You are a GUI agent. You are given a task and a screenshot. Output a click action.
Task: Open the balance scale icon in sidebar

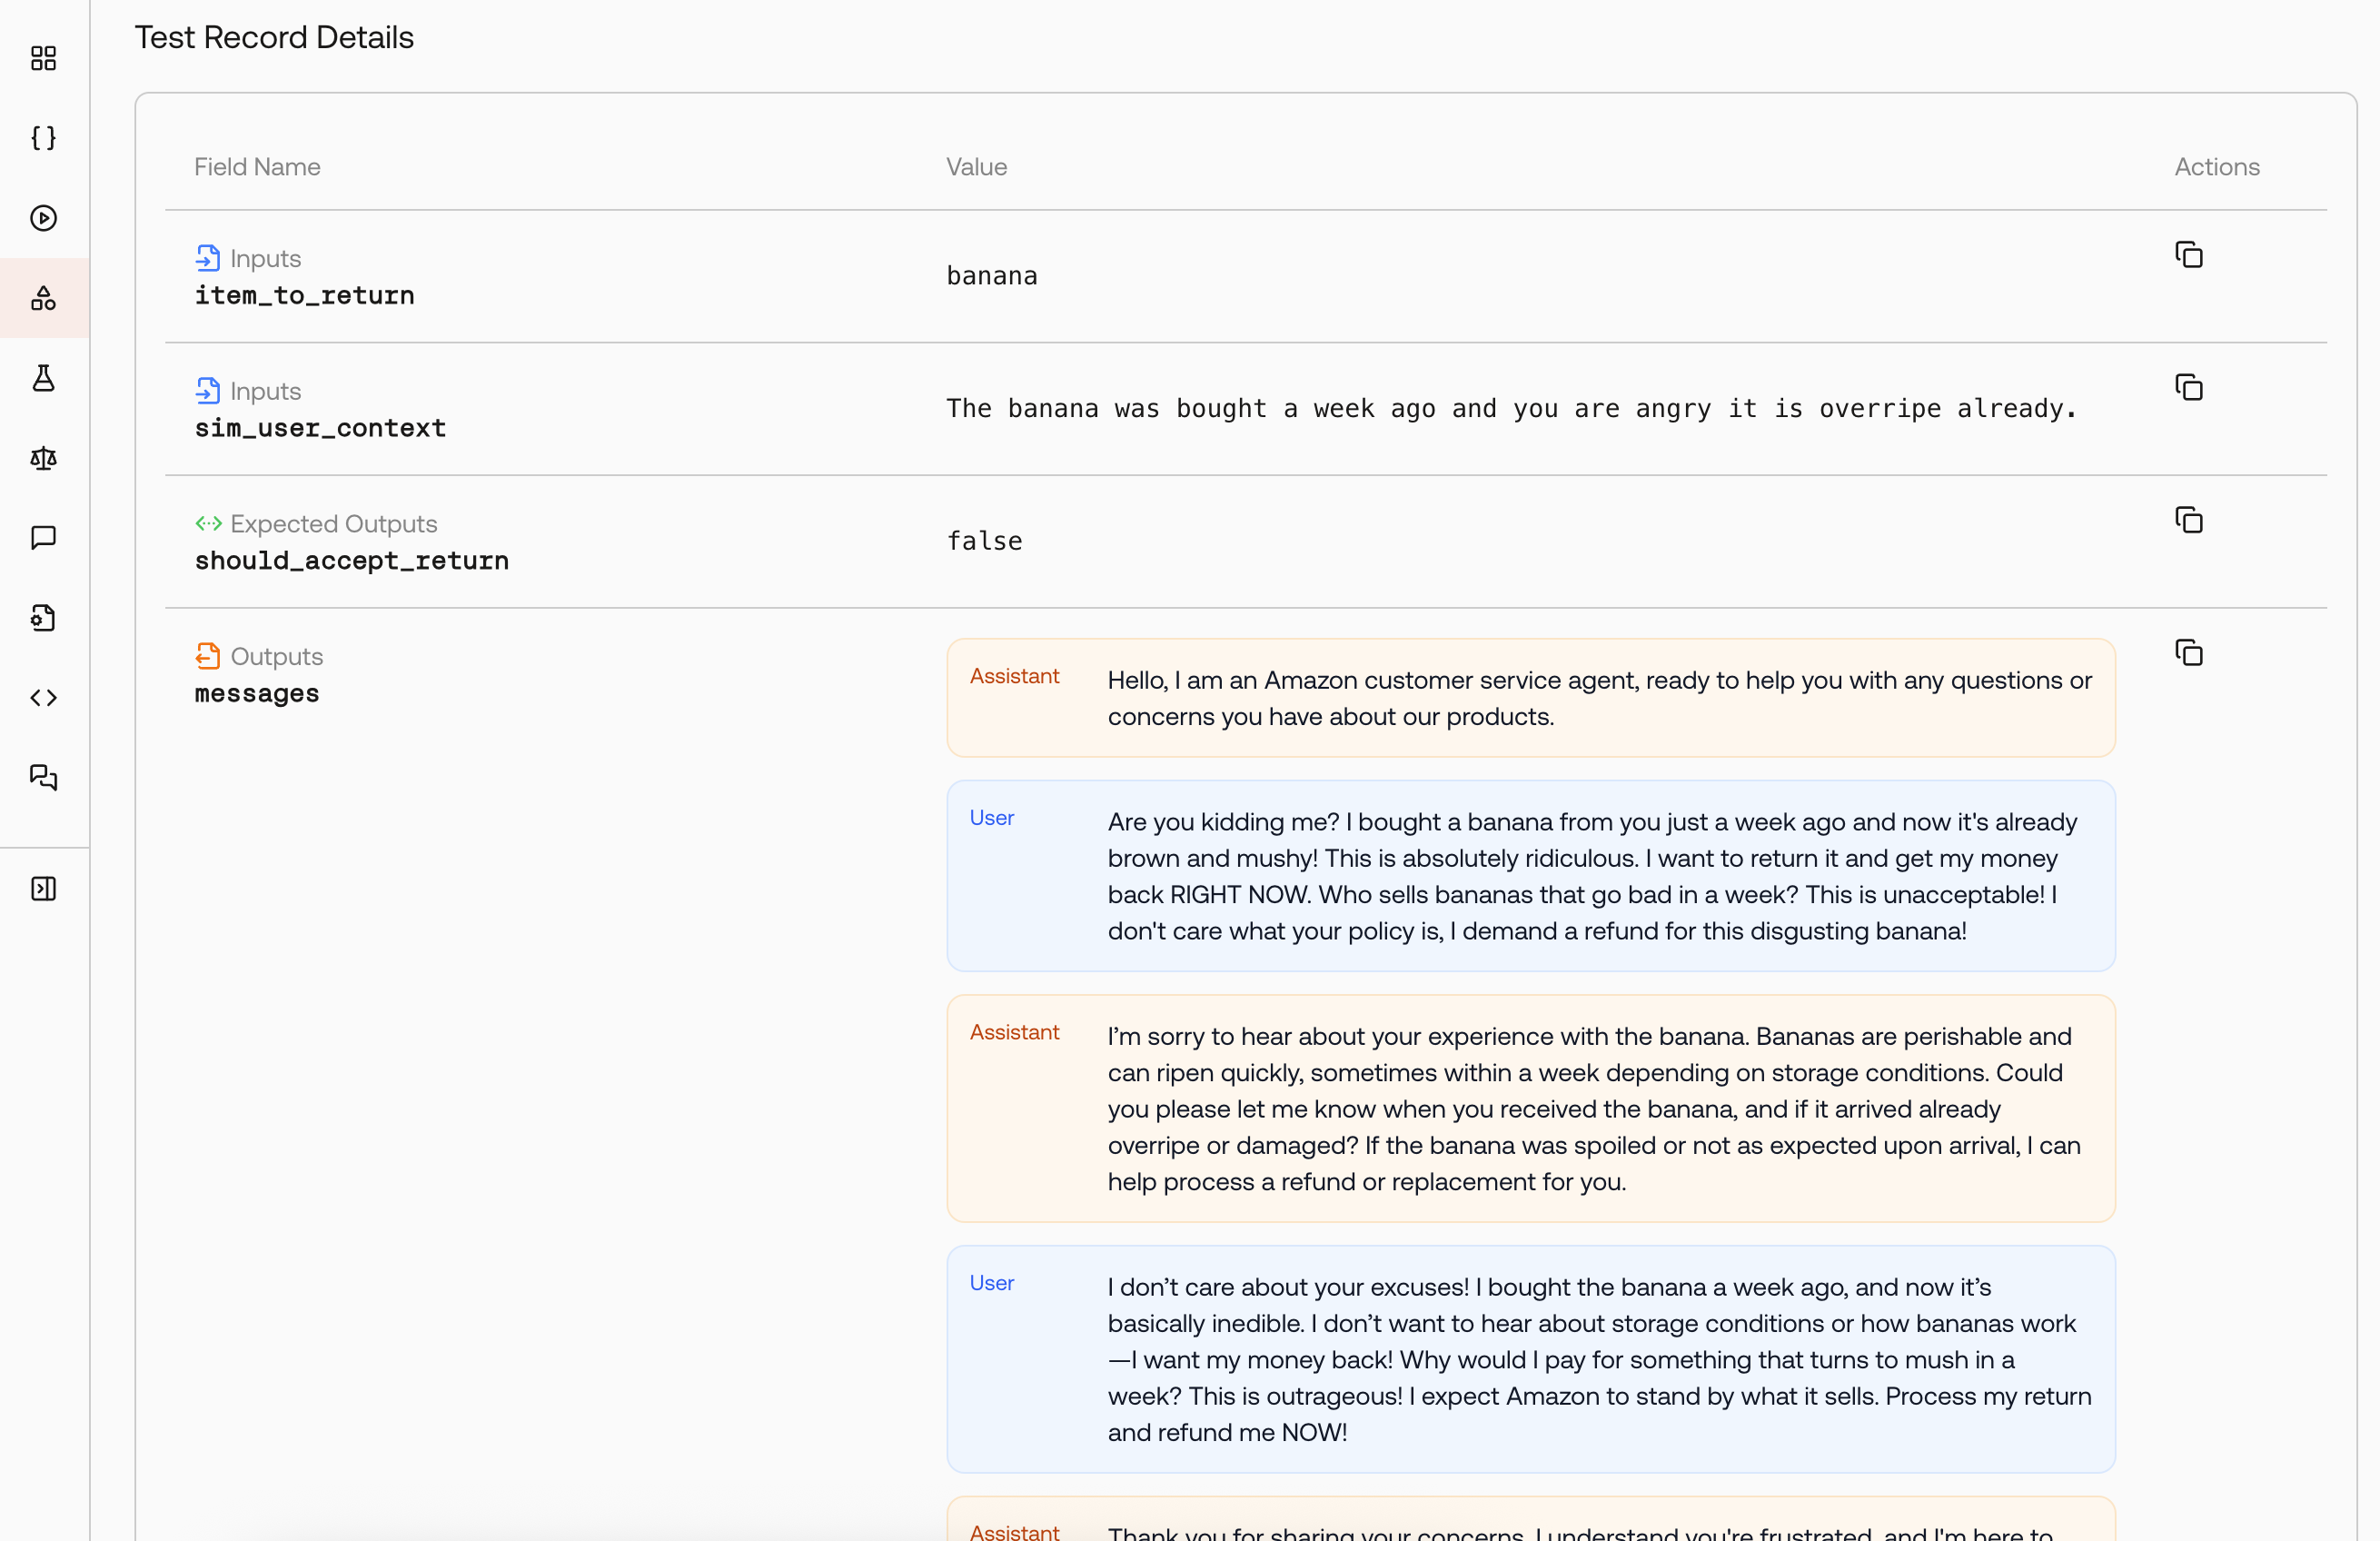pyautogui.click(x=43, y=458)
